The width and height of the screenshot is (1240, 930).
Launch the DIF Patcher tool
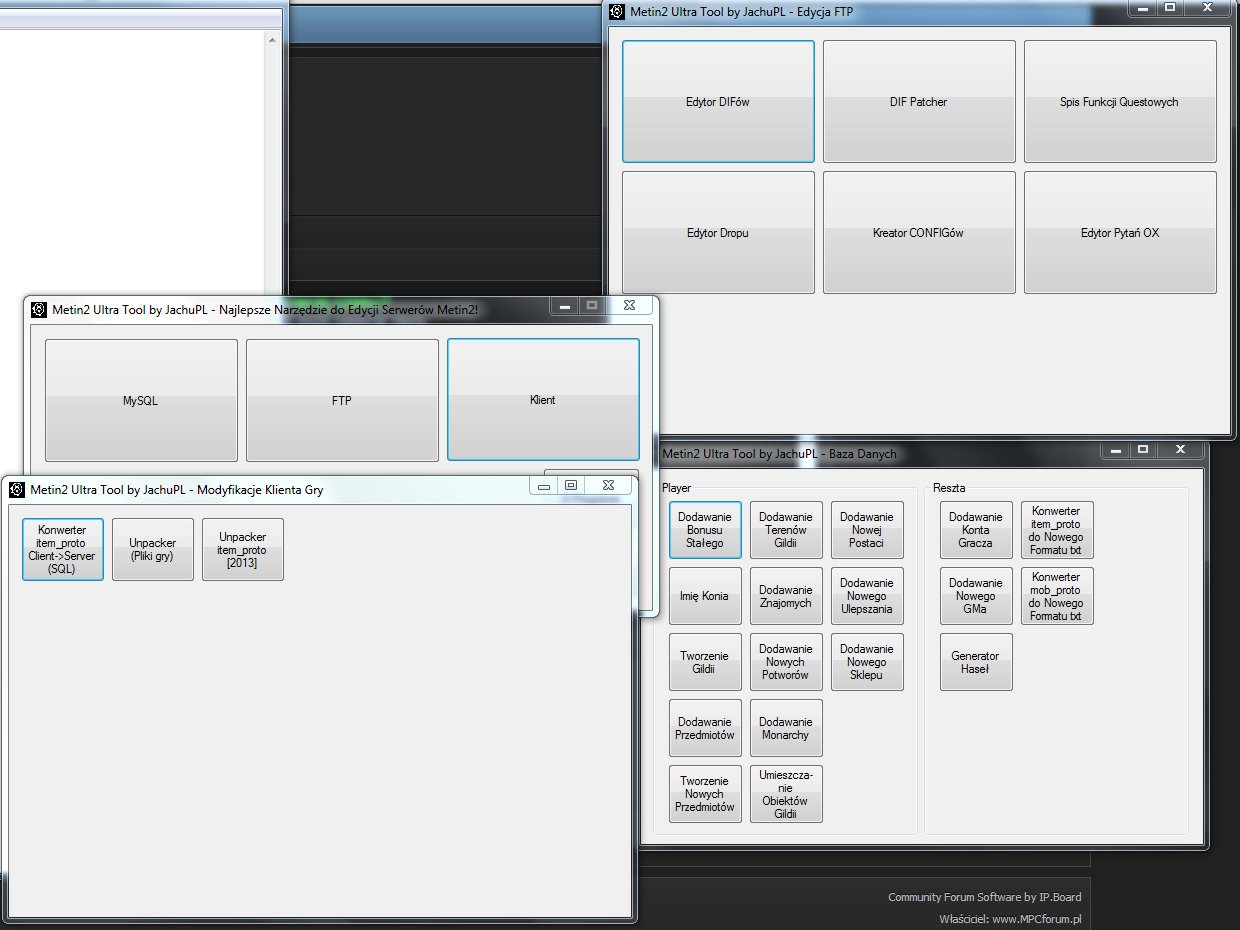pyautogui.click(x=919, y=101)
